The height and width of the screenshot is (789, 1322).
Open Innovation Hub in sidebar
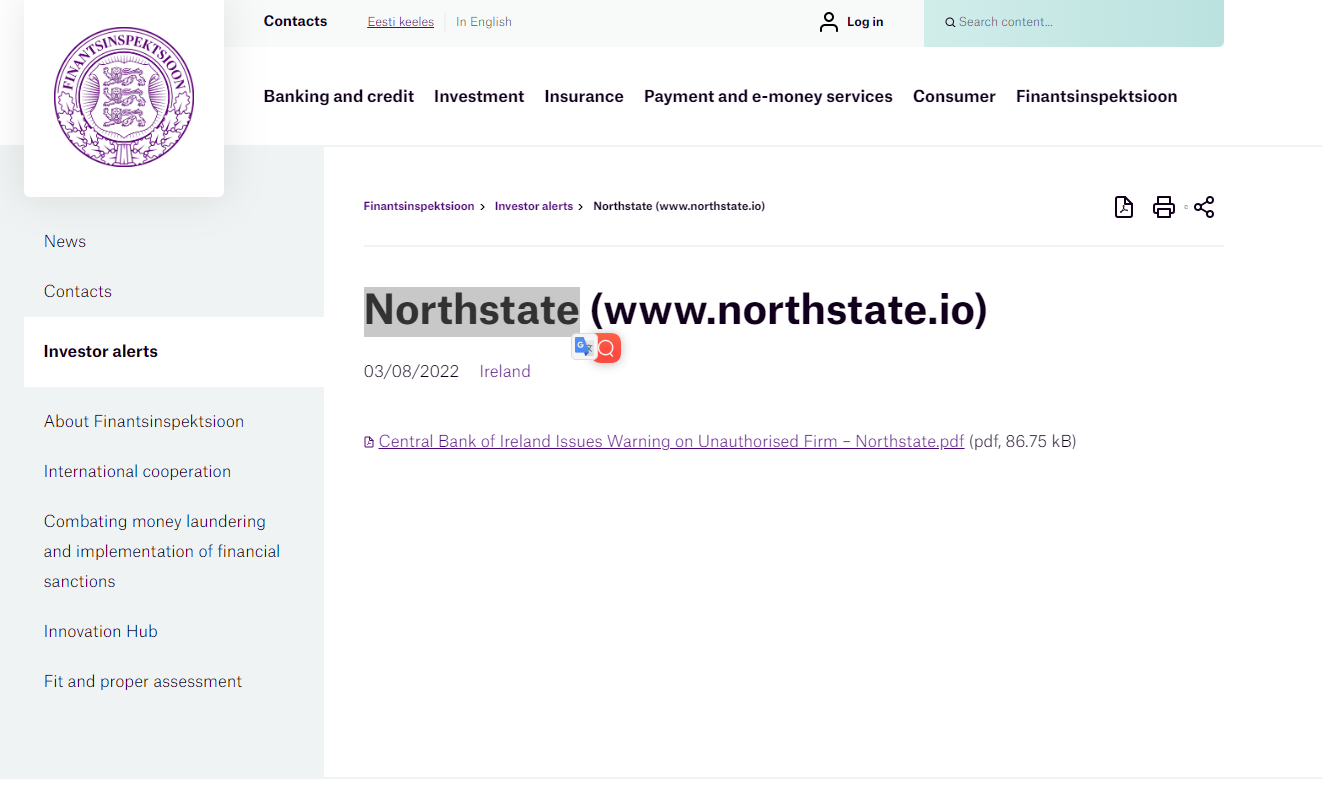pos(101,631)
